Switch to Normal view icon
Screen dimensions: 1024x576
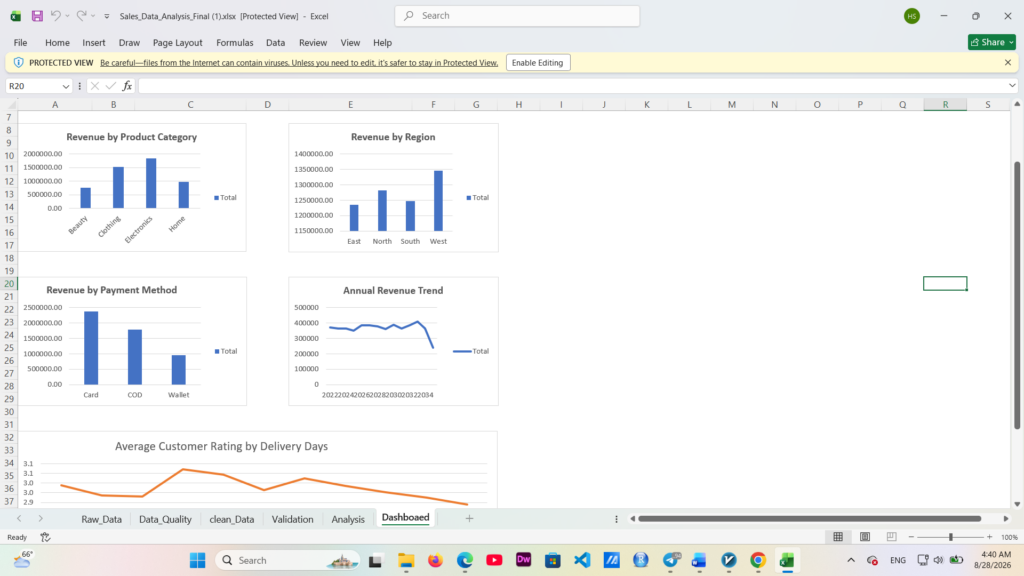pyautogui.click(x=838, y=537)
